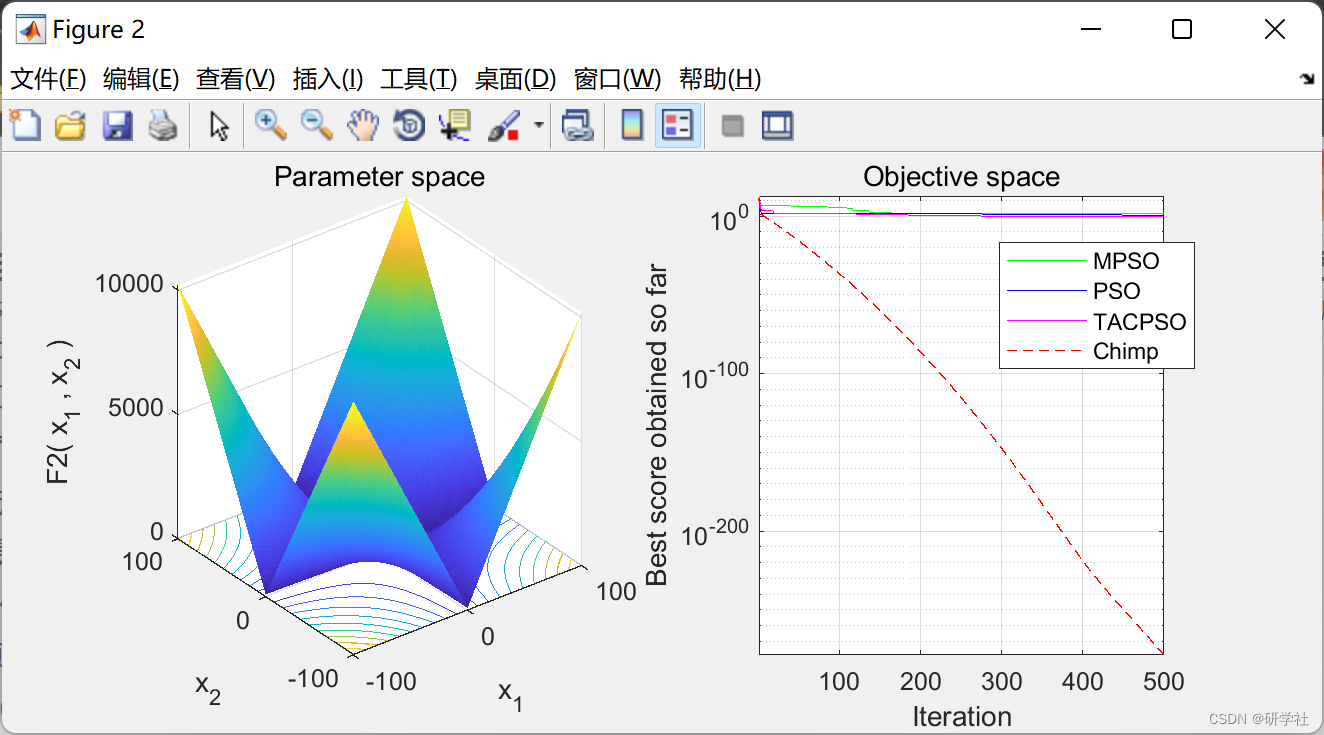
Task: Click the green MPSO line sample in legend
Action: 1046,261
